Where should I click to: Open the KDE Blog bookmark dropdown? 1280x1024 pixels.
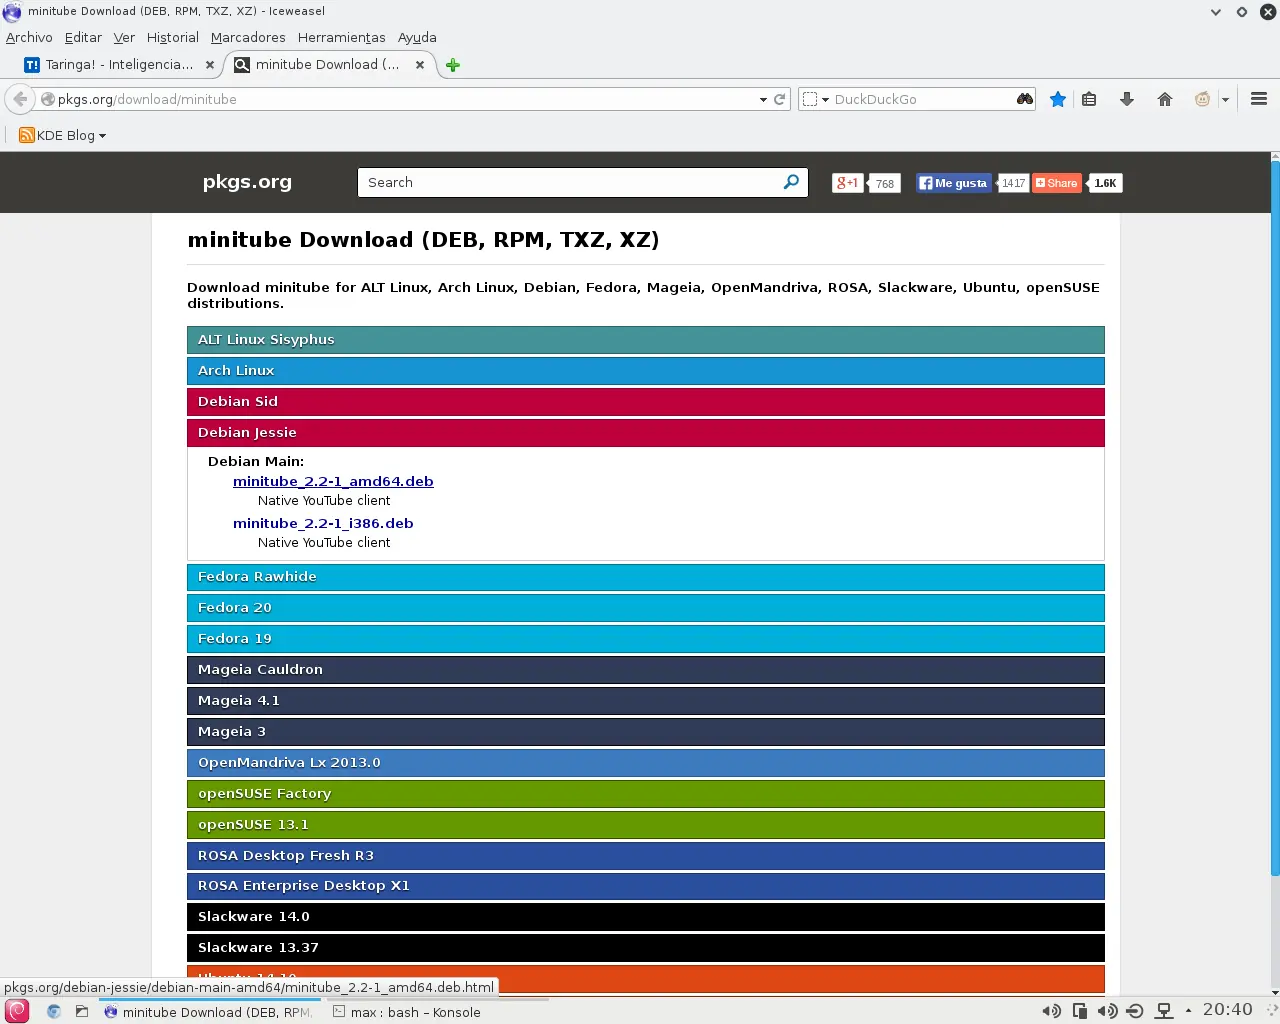(102, 136)
